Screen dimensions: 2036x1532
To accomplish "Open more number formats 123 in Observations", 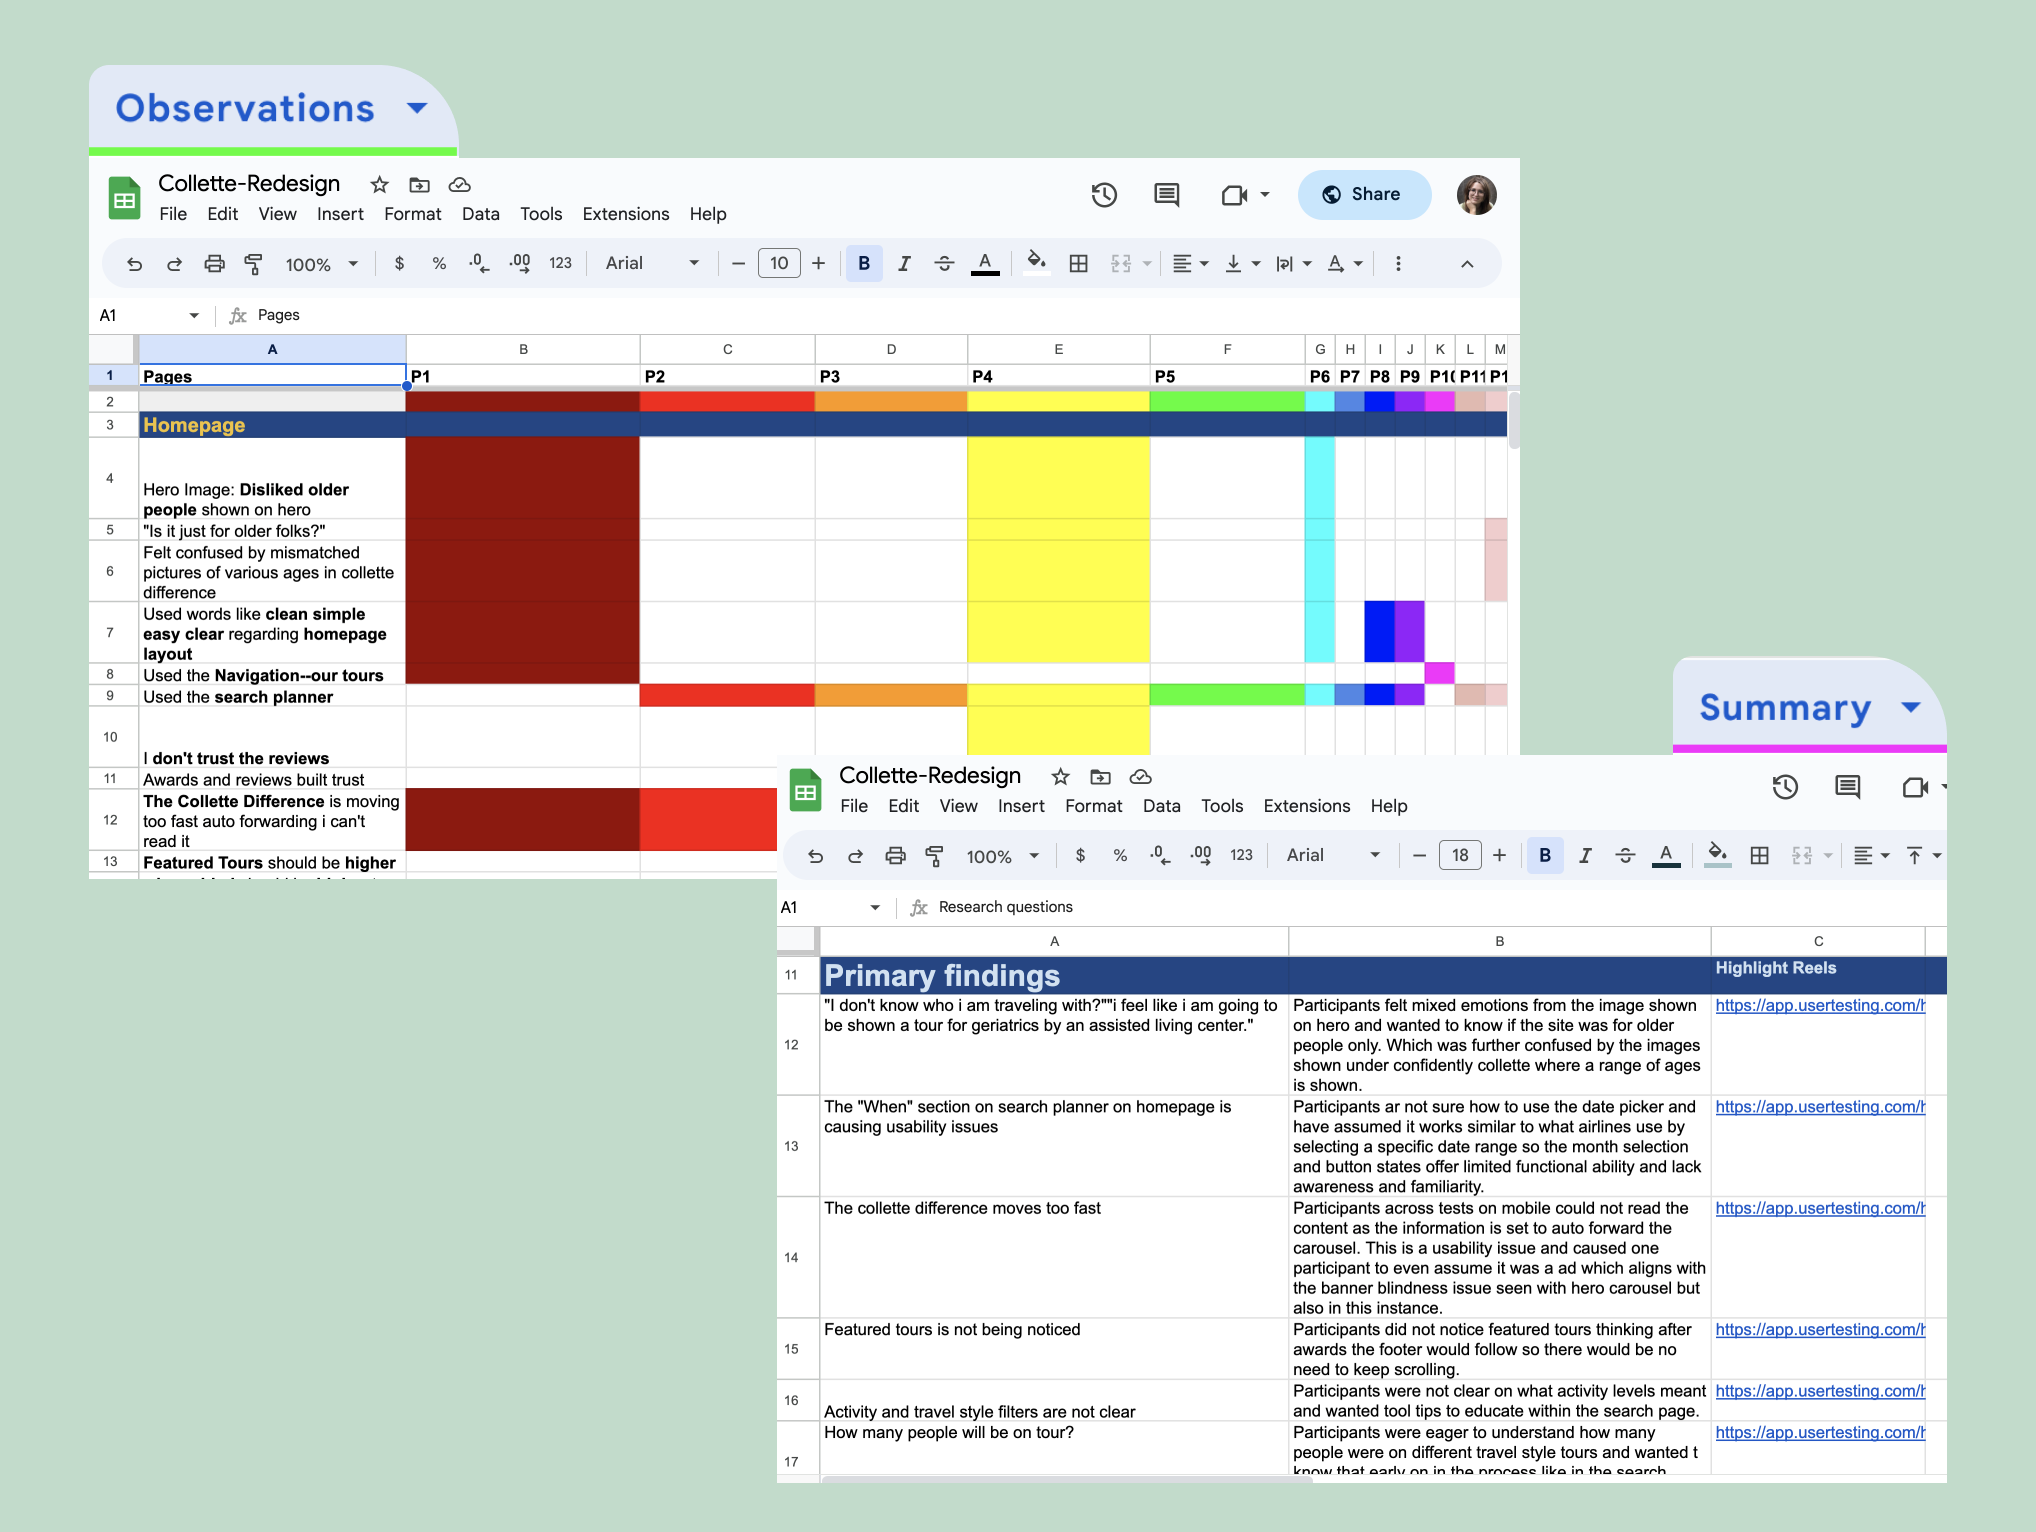I will (560, 263).
